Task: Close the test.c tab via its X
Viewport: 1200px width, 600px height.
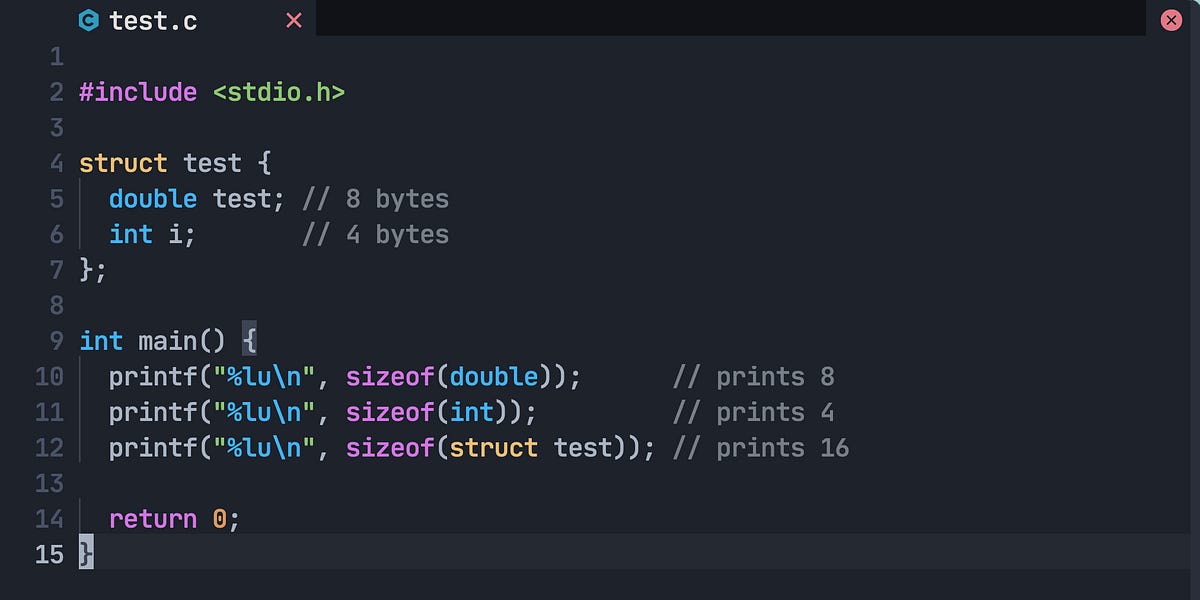Action: 293,20
